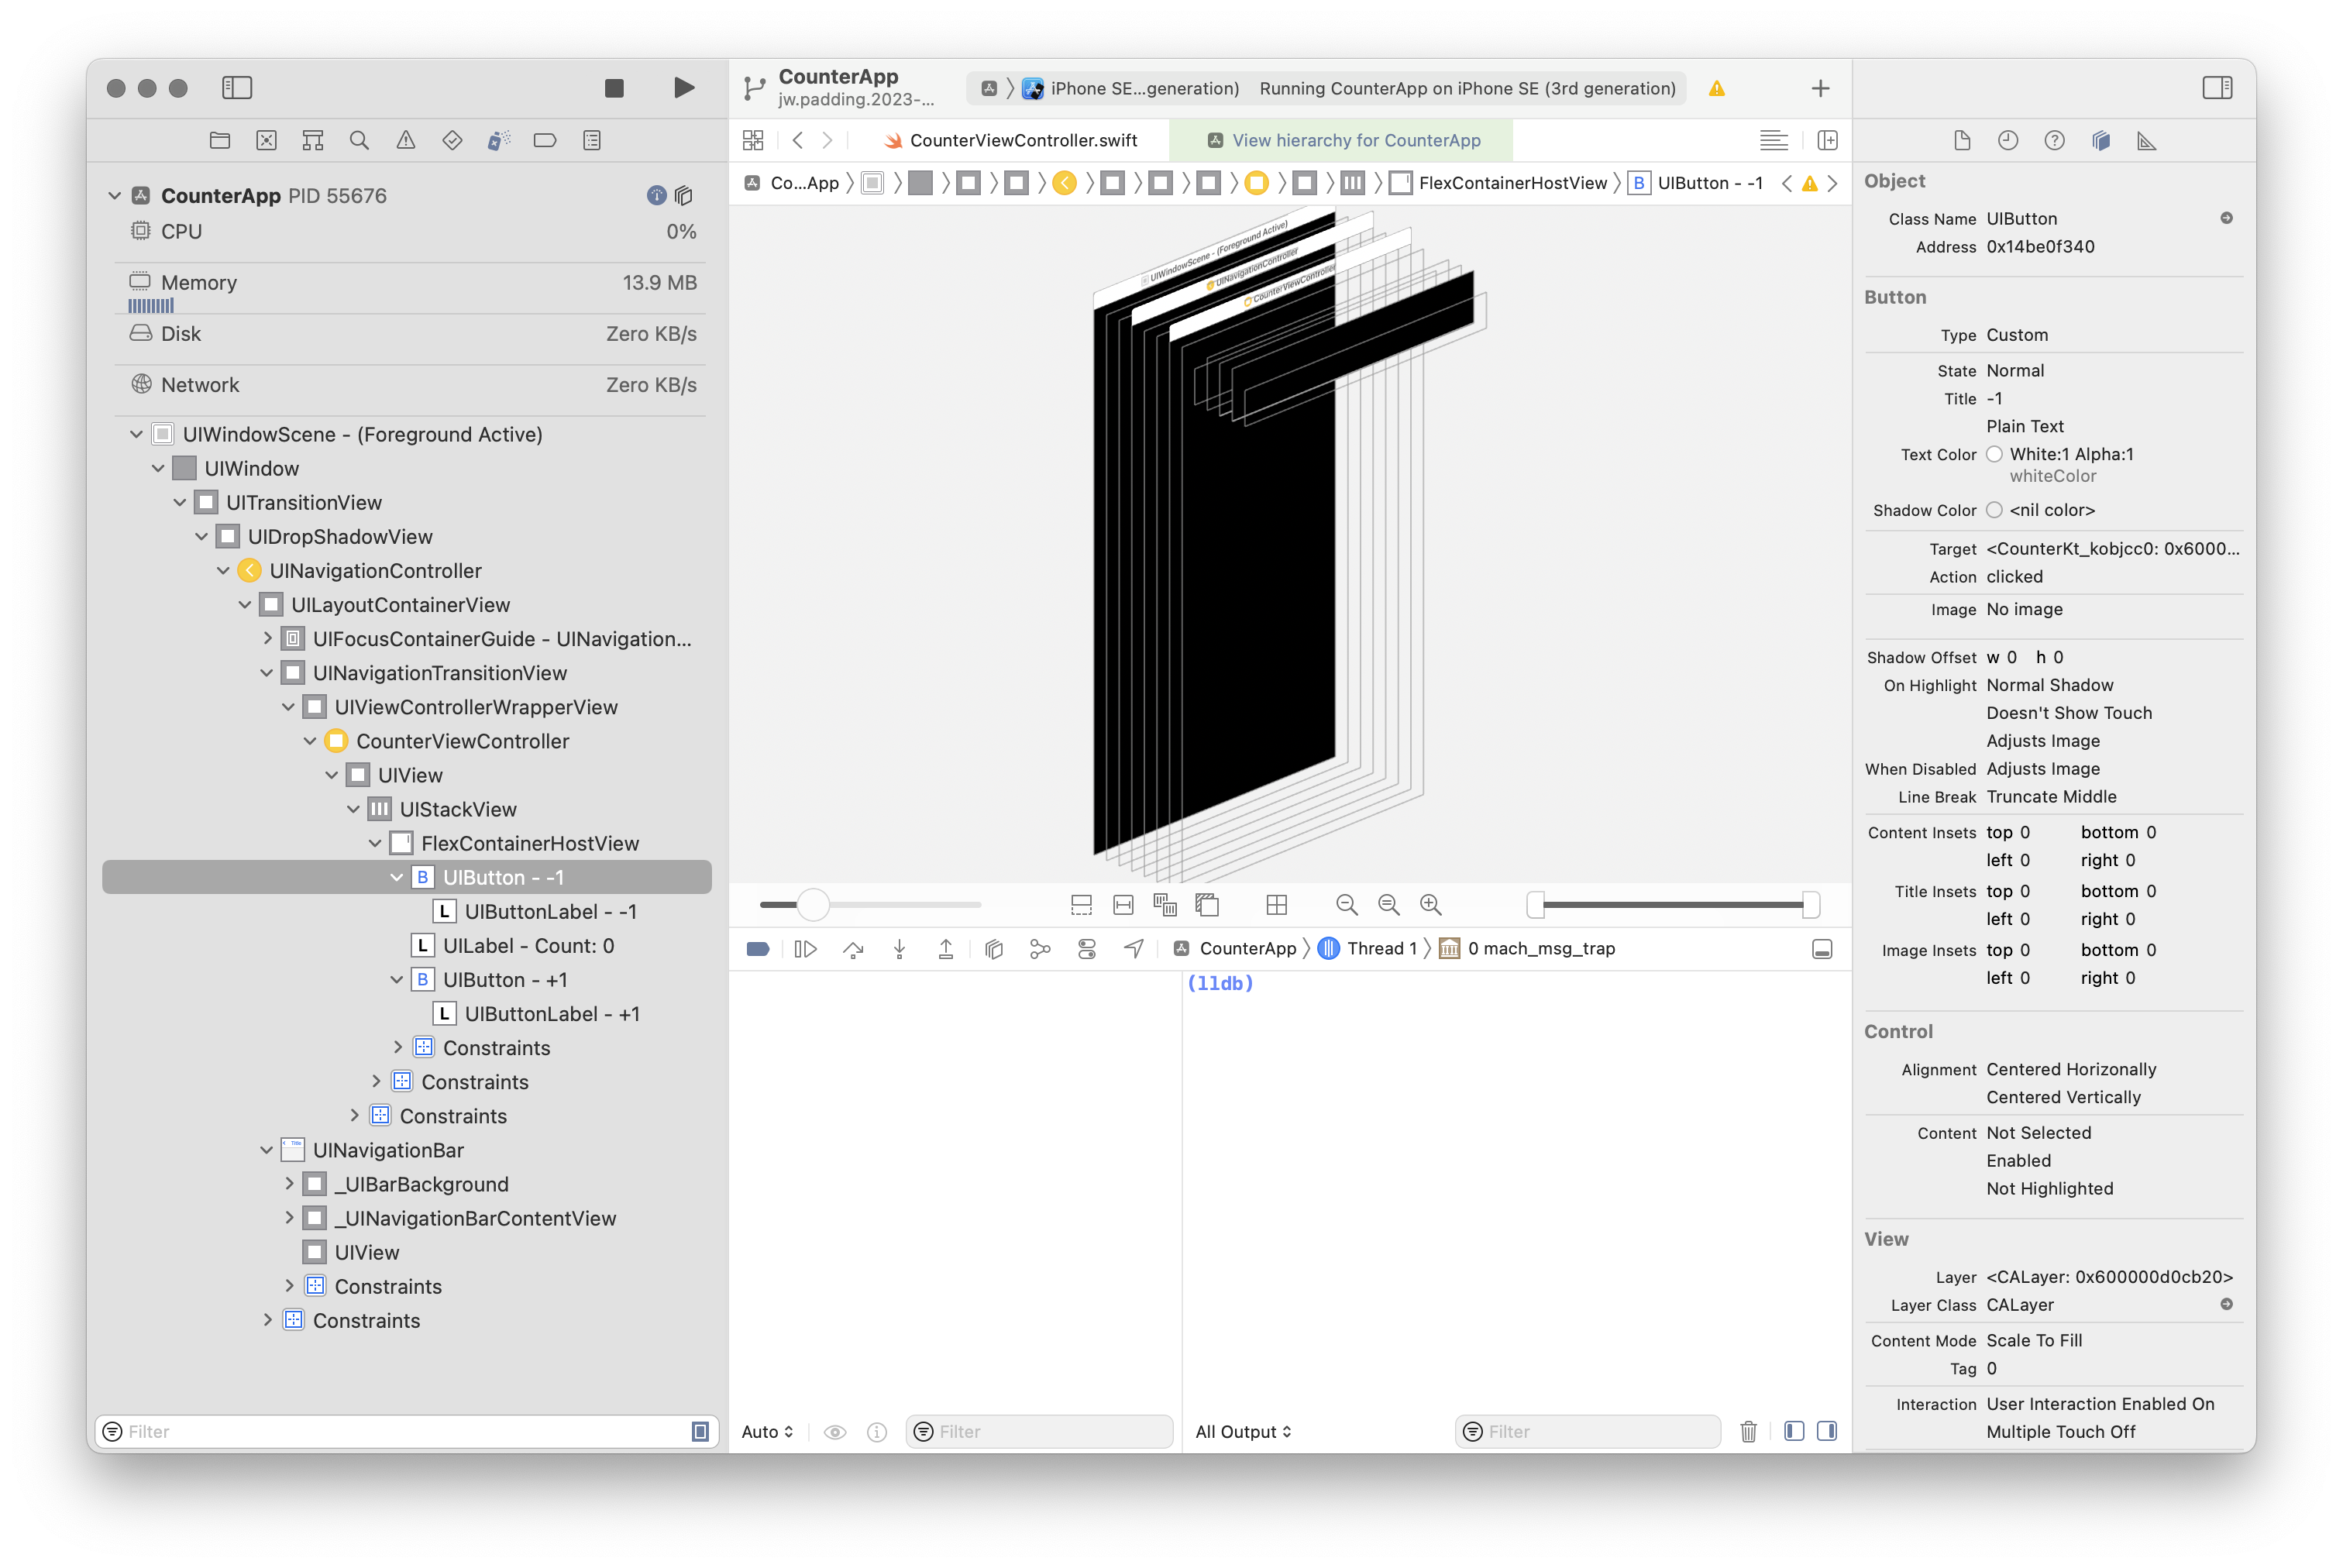
Task: Click FlexContainerHostView in the jump bar
Action: (1500, 183)
